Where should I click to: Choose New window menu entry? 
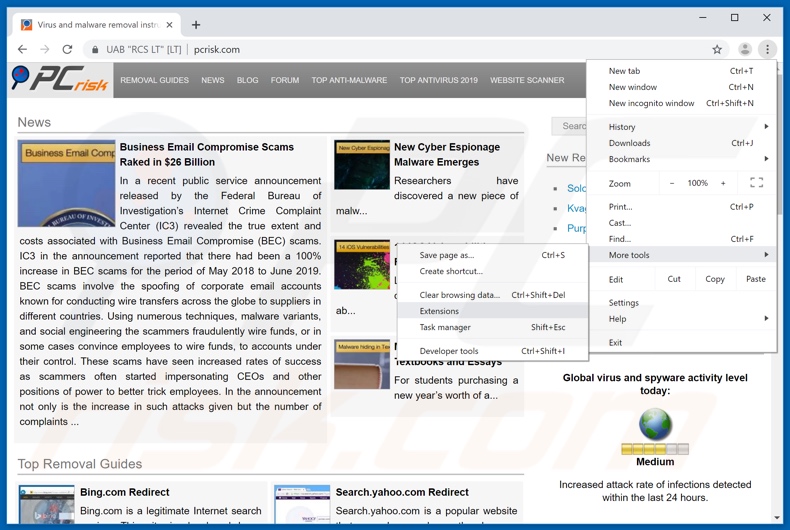coord(681,87)
